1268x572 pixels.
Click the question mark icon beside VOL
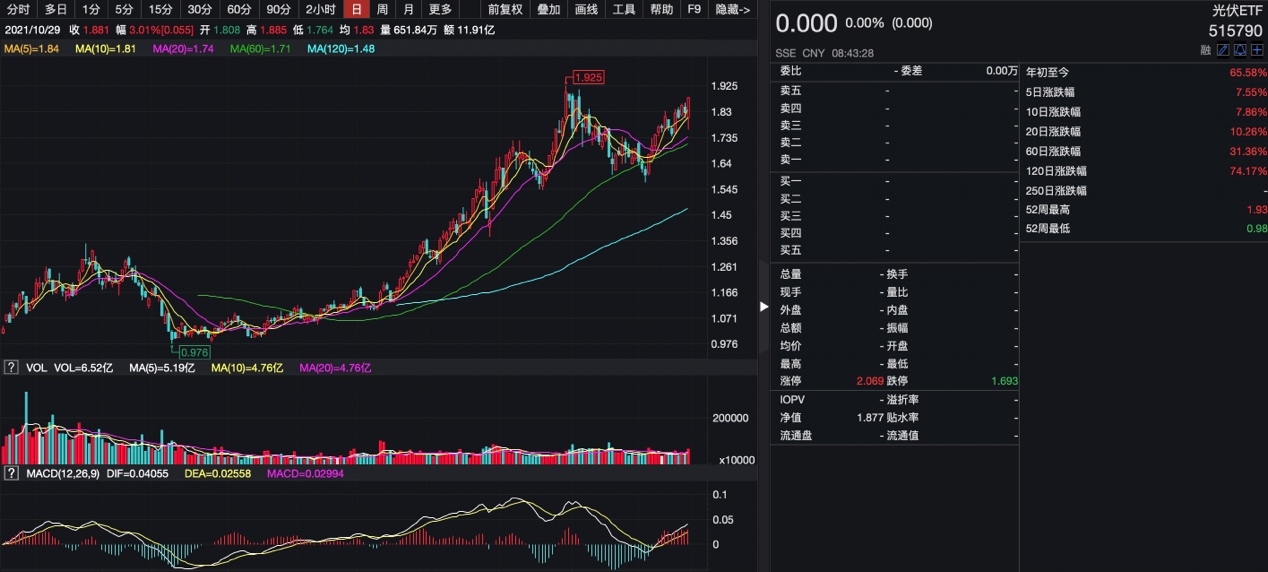click(x=11, y=368)
